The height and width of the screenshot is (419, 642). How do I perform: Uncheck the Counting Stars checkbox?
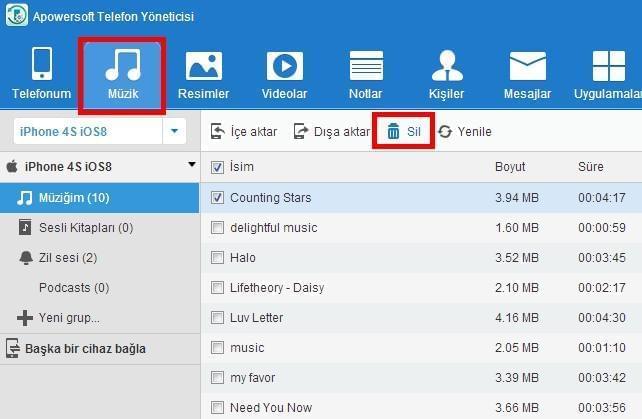(x=217, y=197)
